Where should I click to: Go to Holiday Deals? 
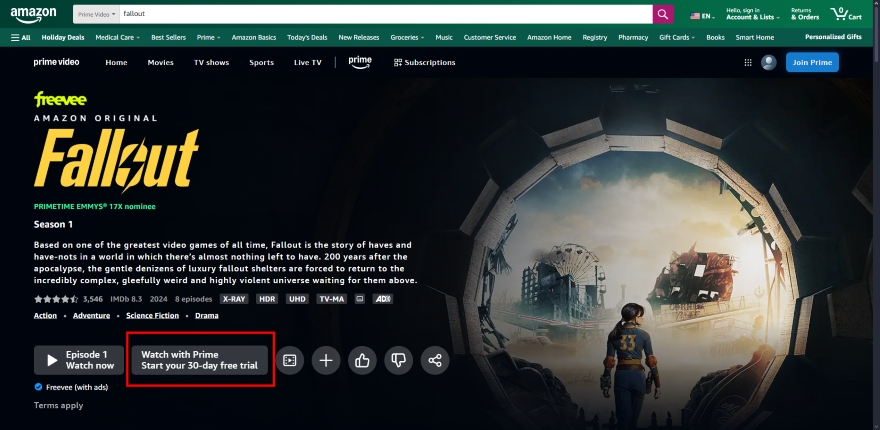click(63, 38)
